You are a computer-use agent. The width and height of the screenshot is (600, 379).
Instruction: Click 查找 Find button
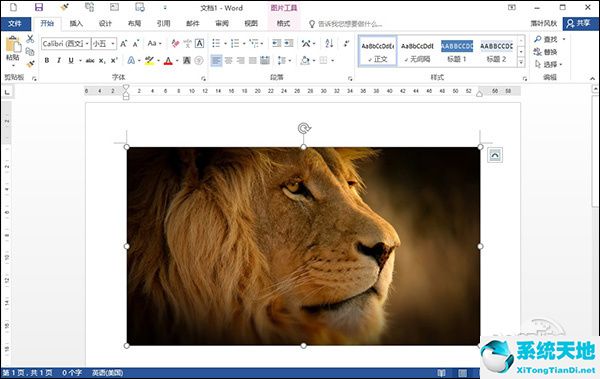click(546, 39)
